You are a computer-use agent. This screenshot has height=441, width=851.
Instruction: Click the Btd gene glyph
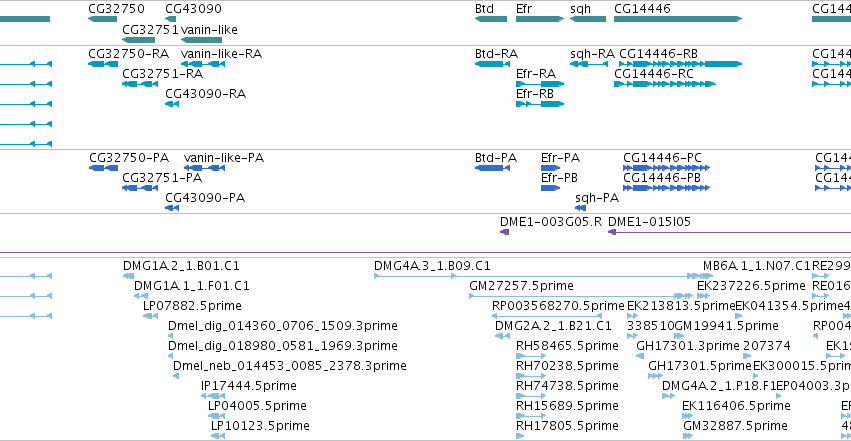click(491, 19)
